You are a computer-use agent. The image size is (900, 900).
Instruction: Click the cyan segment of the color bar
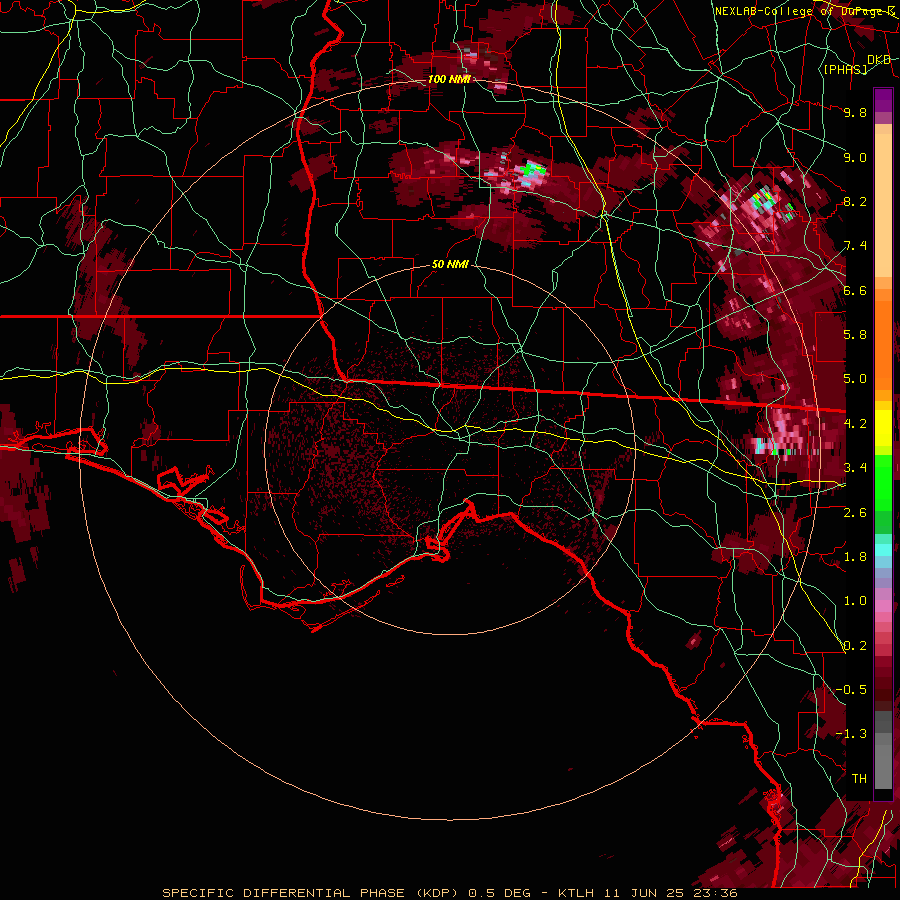click(883, 549)
